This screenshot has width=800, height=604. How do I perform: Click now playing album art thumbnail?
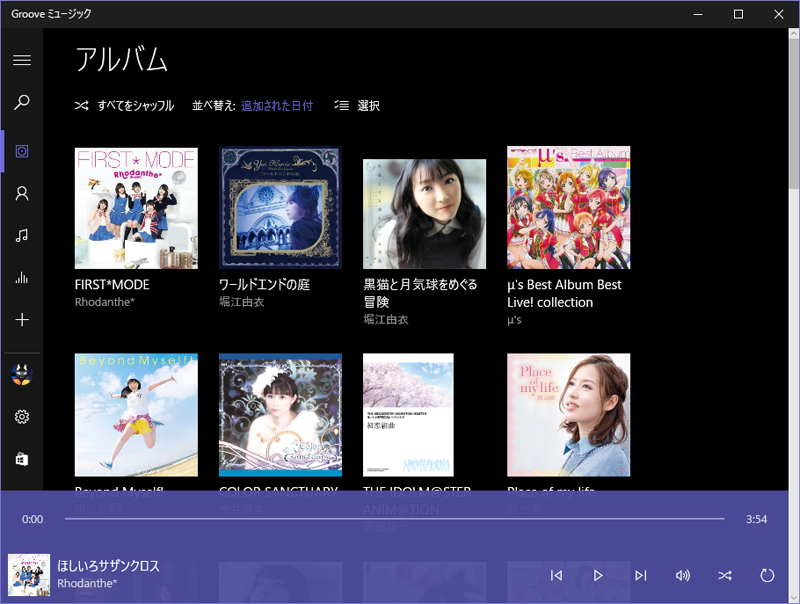tap(29, 575)
